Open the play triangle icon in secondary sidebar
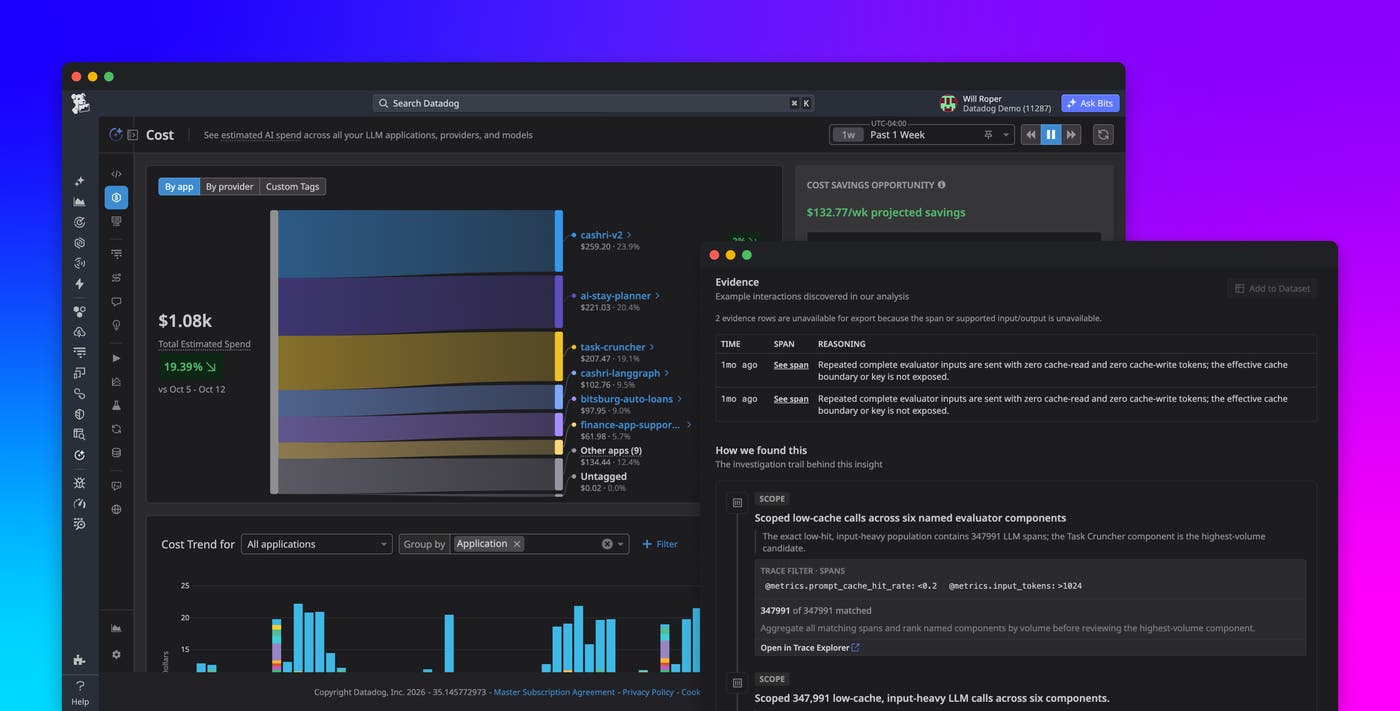 pos(116,358)
